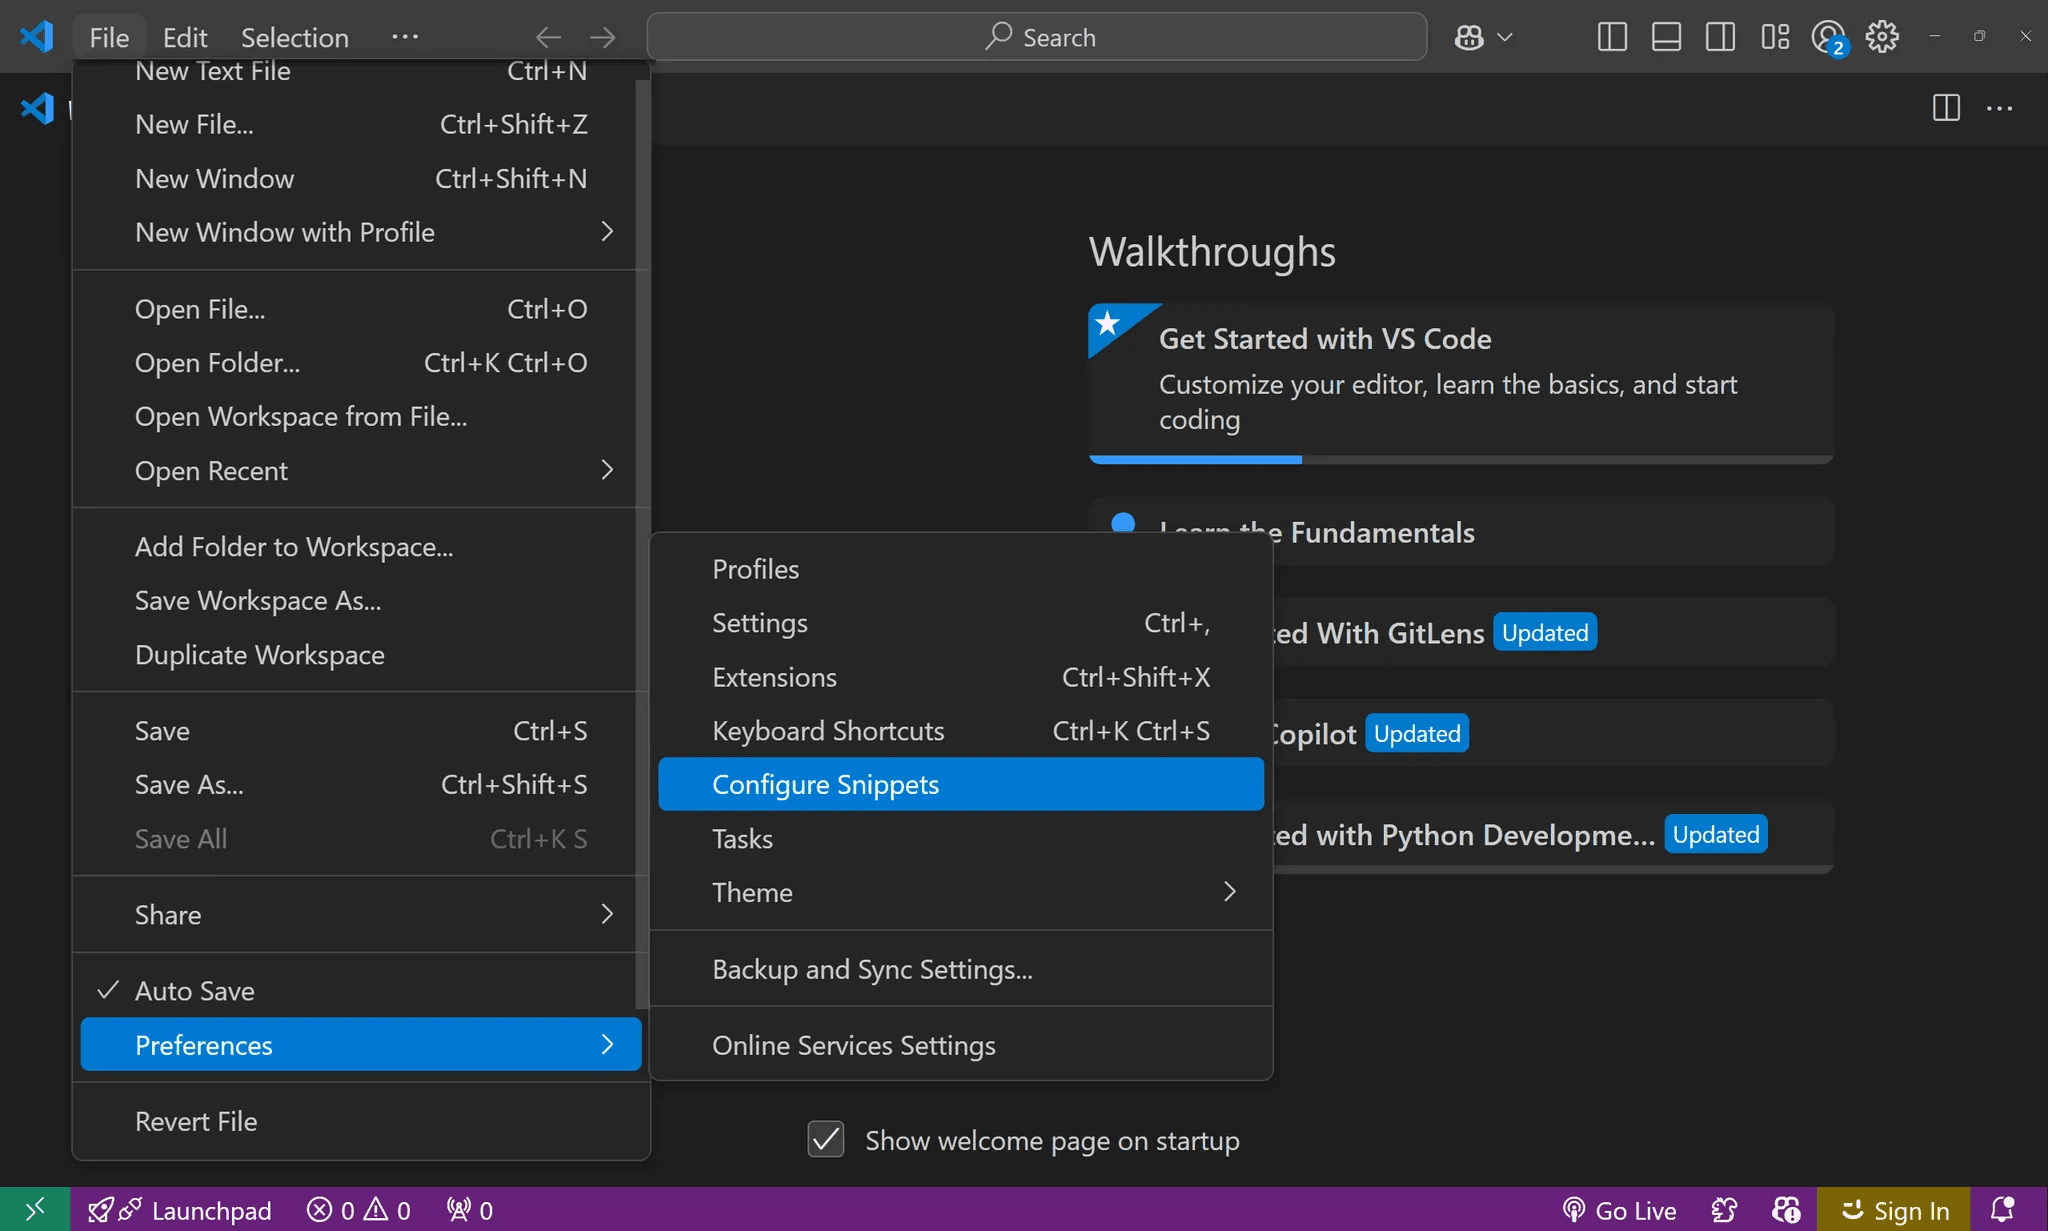Select Open File...
The image size is (2048, 1231).
(x=357, y=308)
